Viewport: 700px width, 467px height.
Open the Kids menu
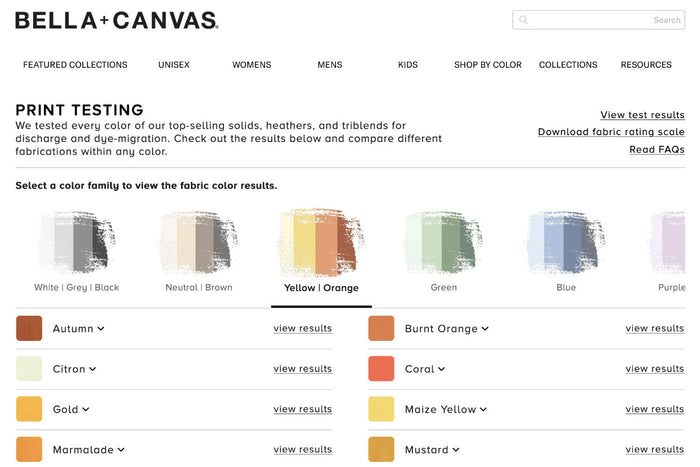pos(408,65)
